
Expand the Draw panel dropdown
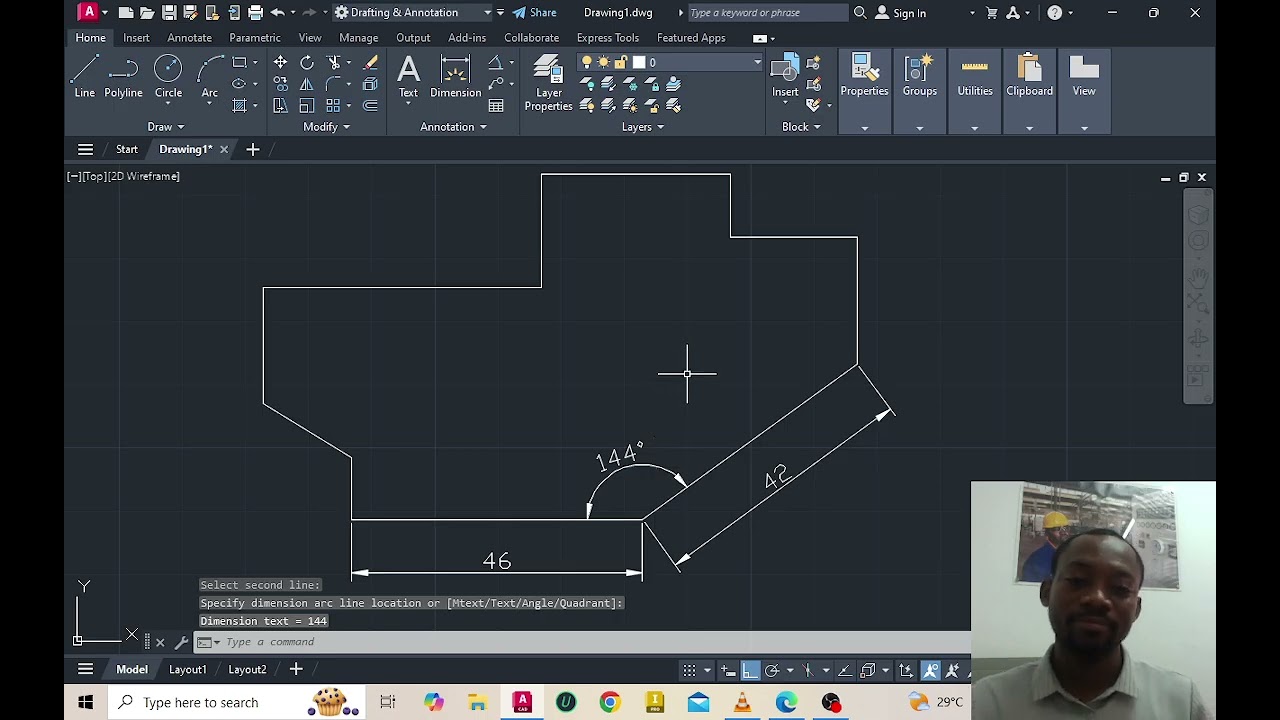pyautogui.click(x=166, y=127)
